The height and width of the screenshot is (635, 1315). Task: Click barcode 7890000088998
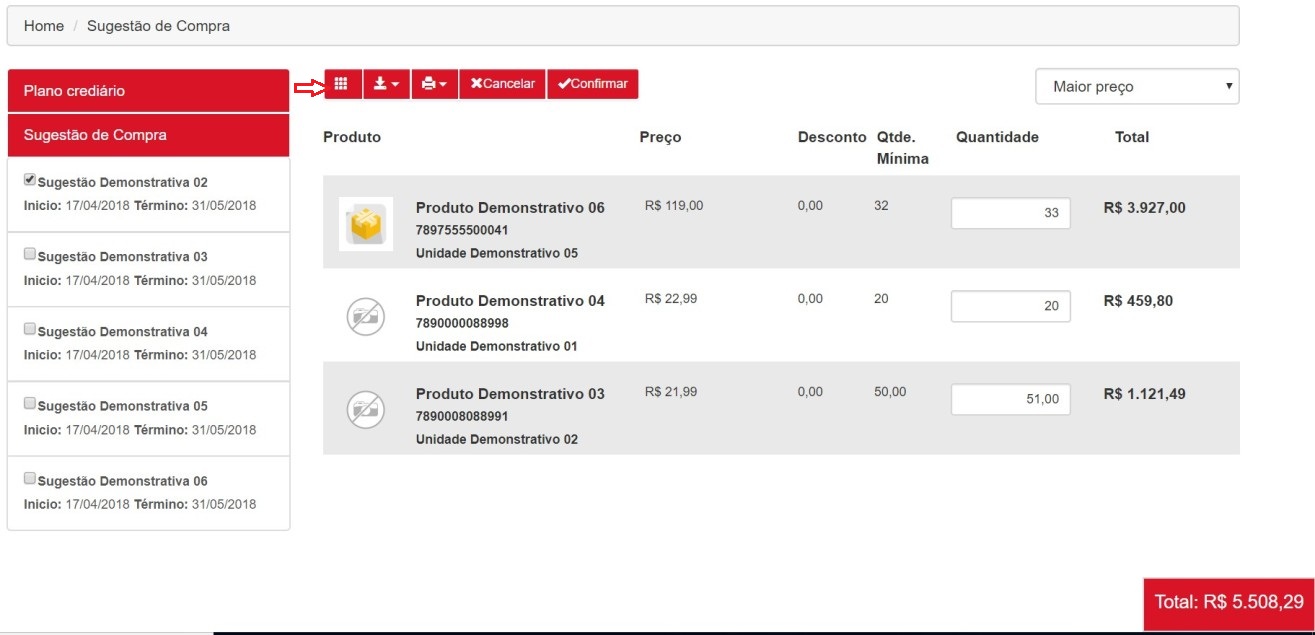point(462,323)
